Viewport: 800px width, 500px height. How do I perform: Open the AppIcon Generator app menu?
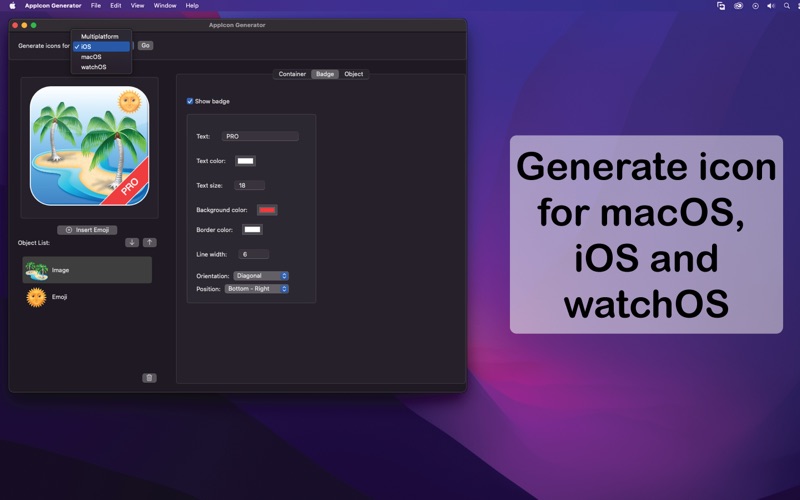tap(53, 6)
